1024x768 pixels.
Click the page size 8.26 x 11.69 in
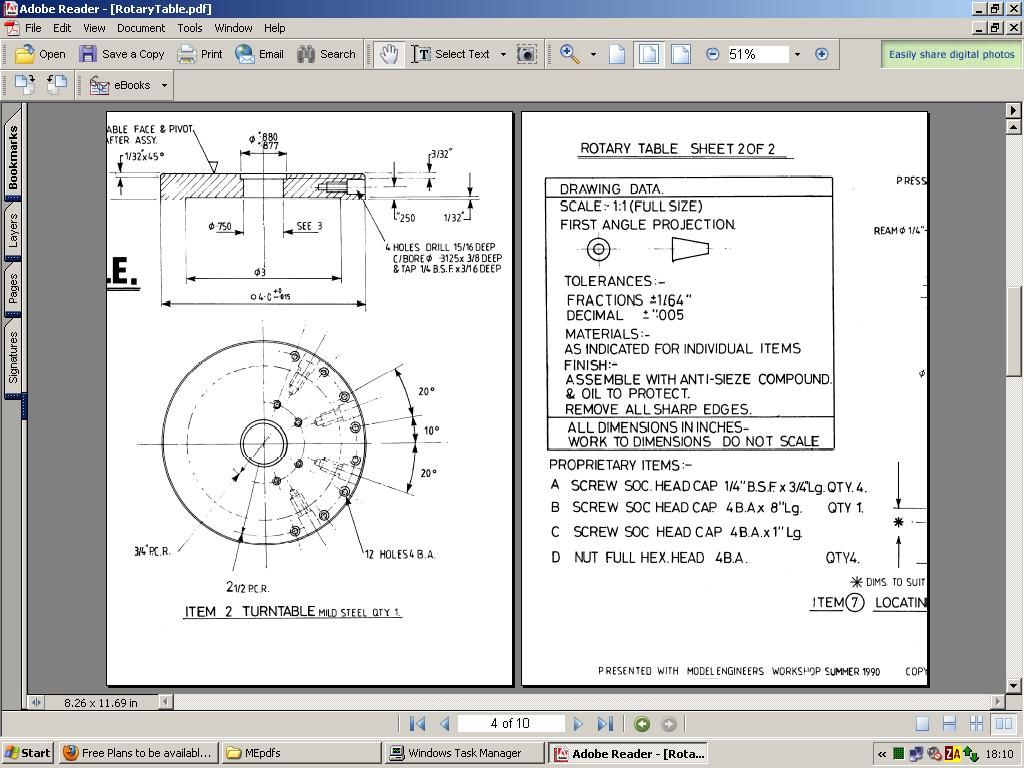(x=101, y=703)
